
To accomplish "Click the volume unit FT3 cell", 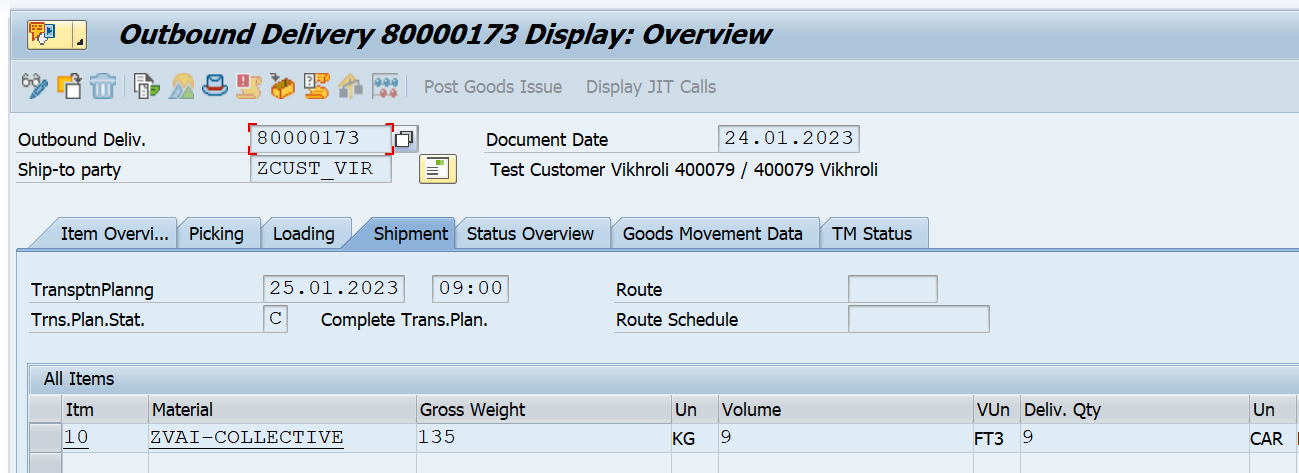I will coord(997,438).
